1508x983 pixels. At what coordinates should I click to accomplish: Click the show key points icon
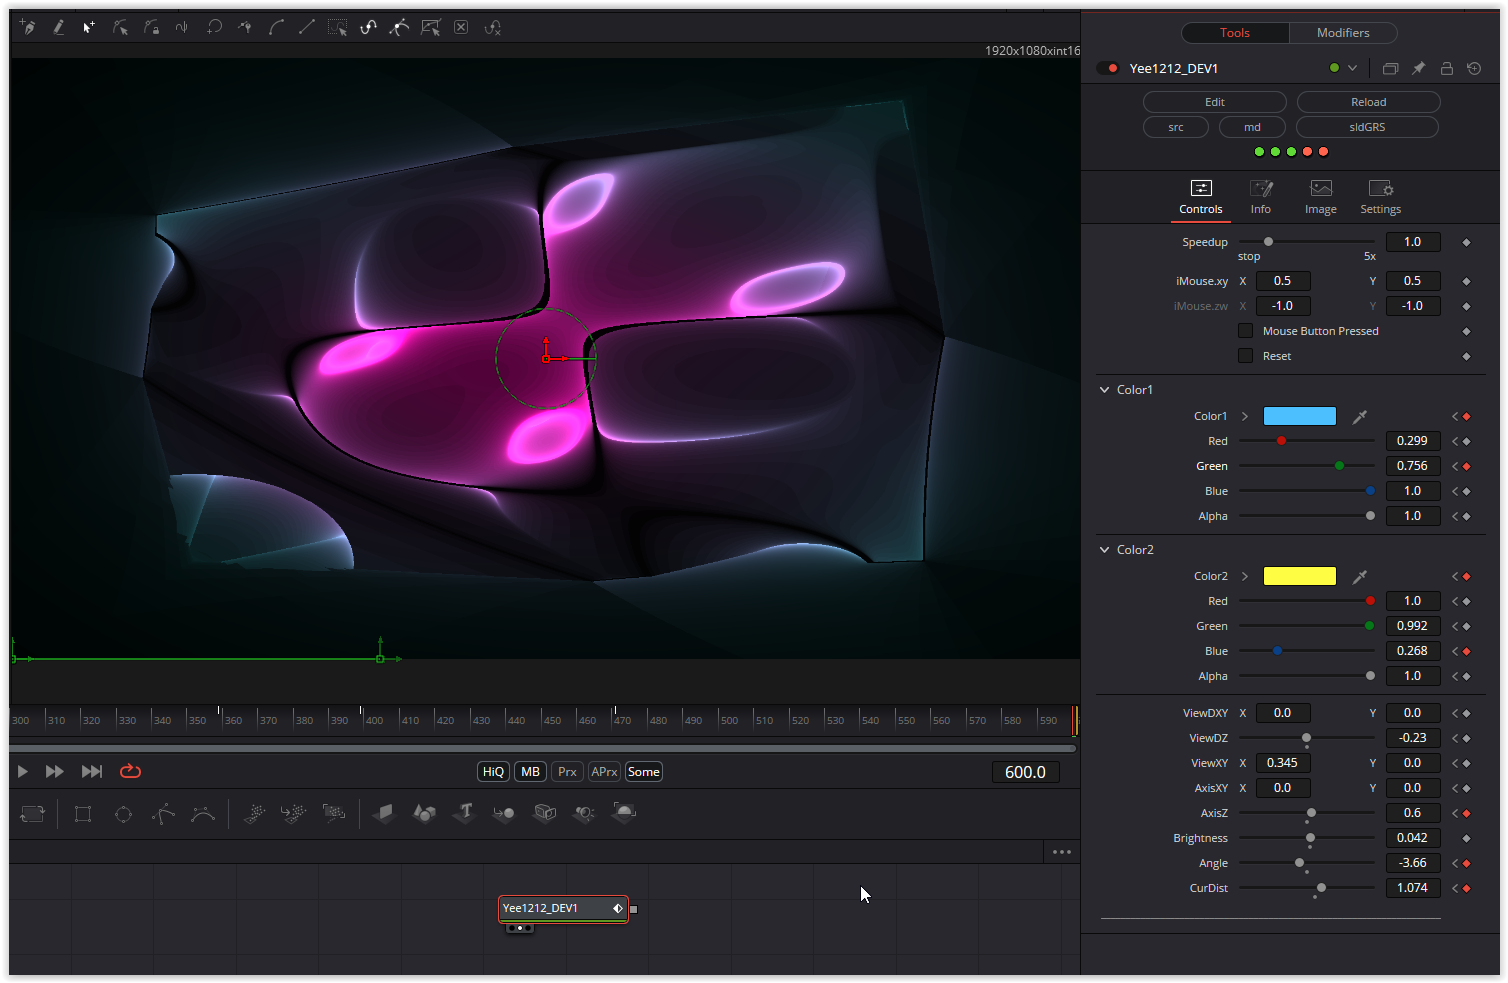[369, 28]
